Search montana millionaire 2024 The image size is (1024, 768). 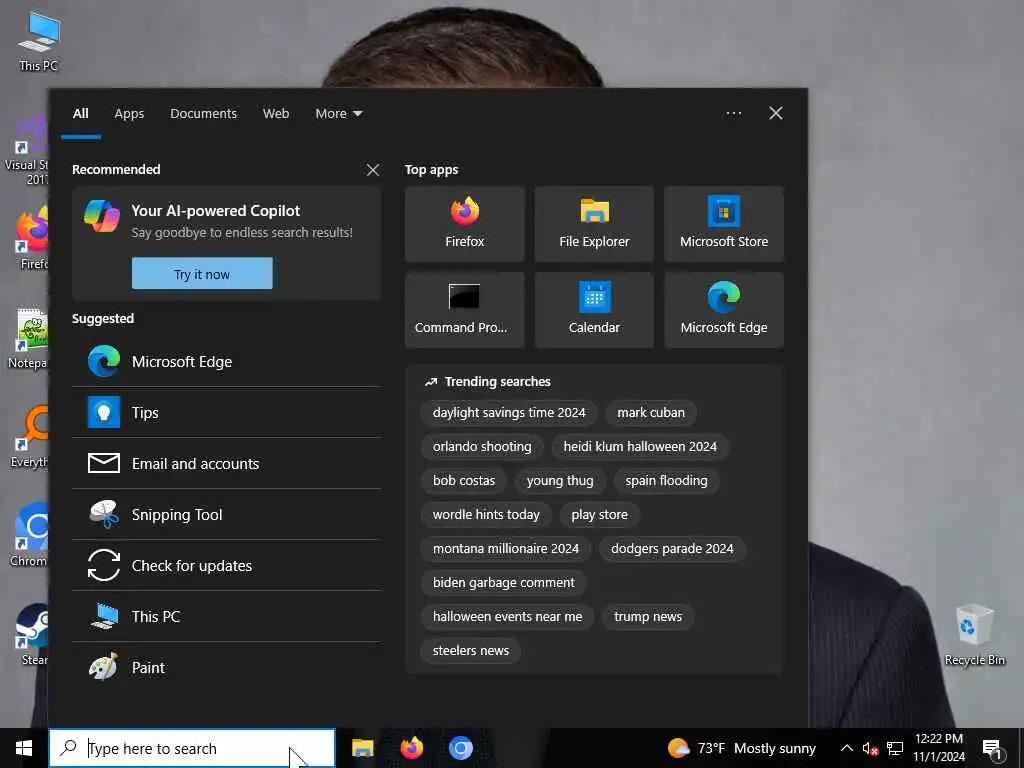click(505, 549)
